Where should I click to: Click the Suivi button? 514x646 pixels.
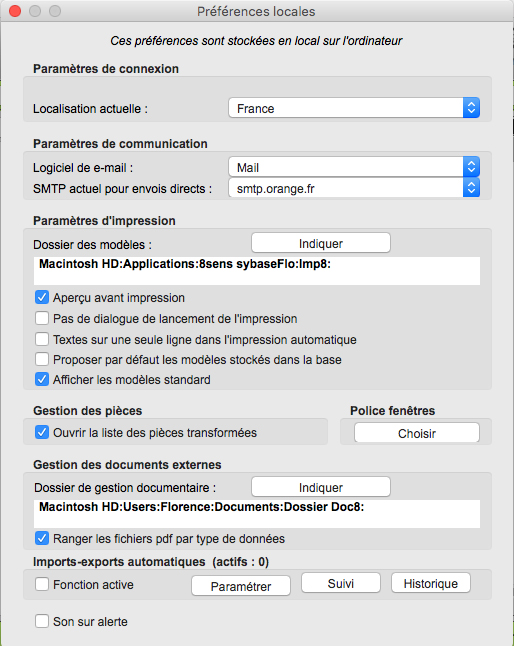pyautogui.click(x=341, y=583)
